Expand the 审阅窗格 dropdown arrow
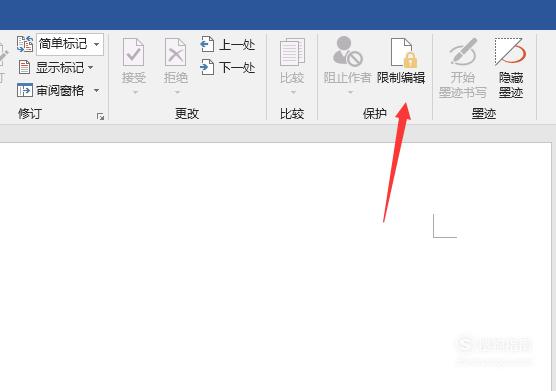 tap(96, 91)
